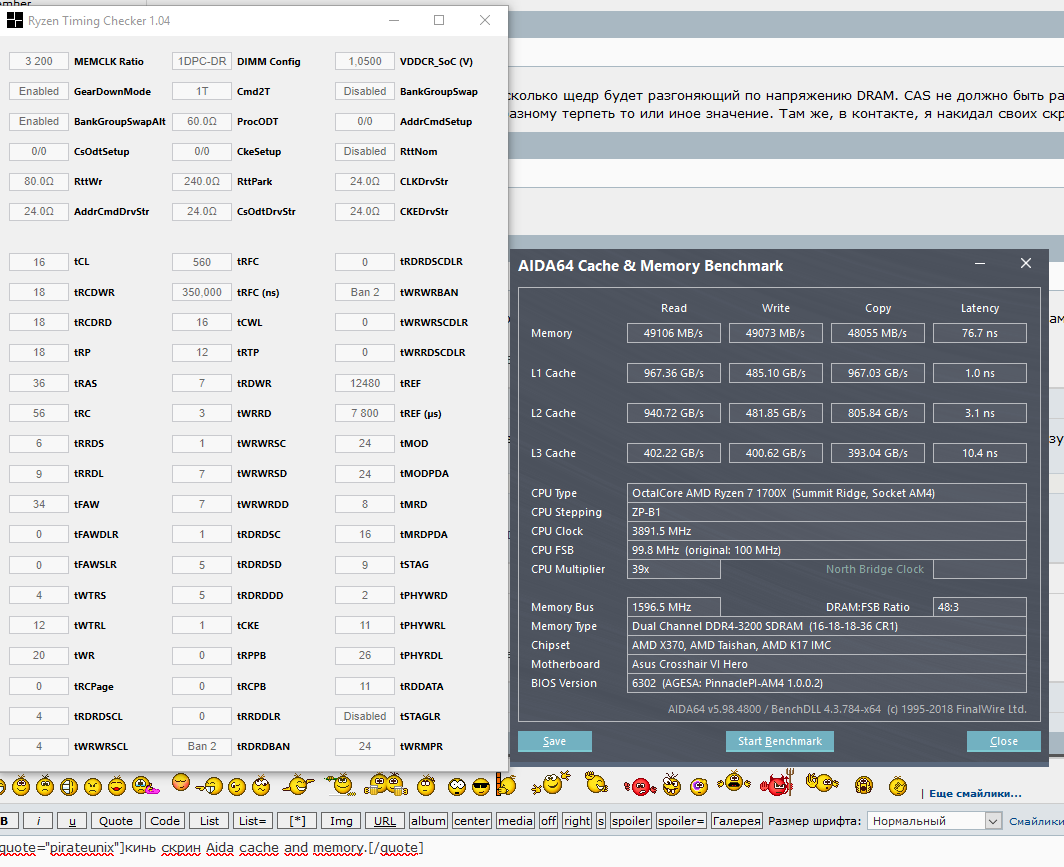
Task: Close the AIDA64 window with the X icon
Action: point(1025,263)
